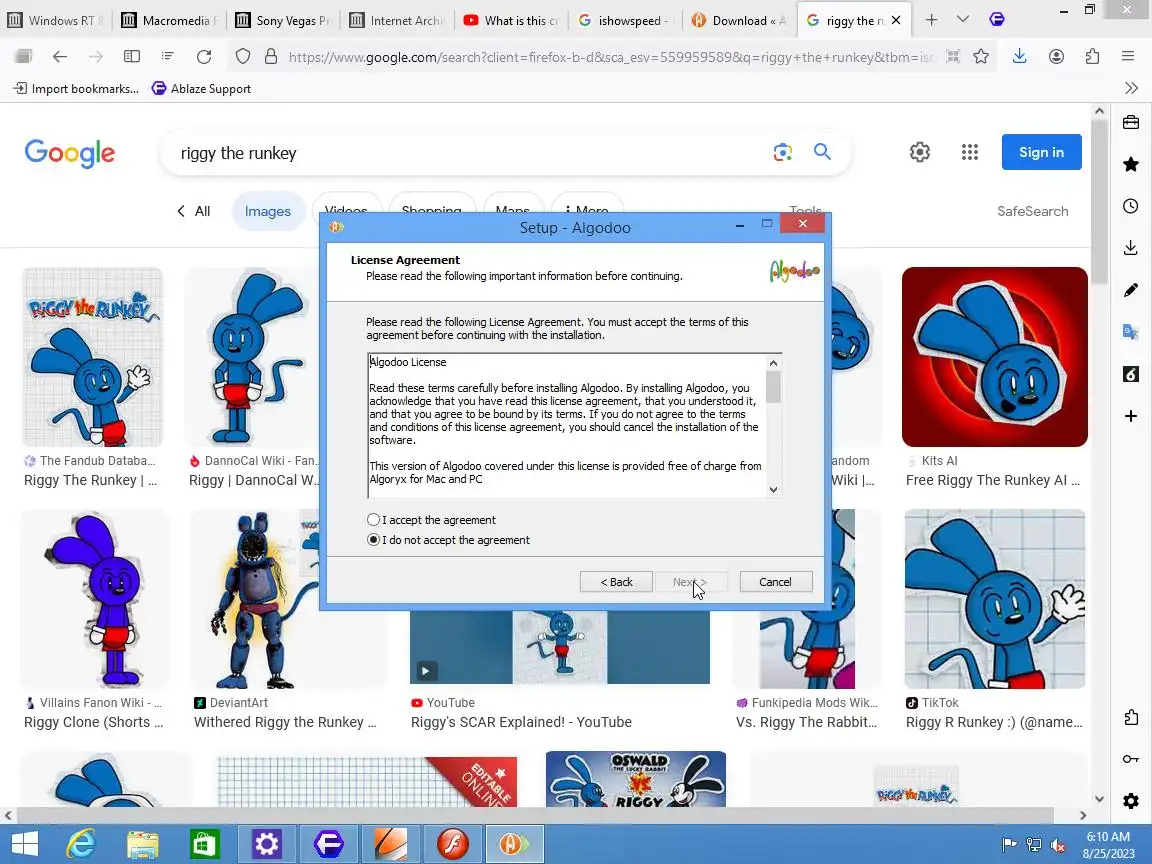Search by image with Google Lens icon
Image resolution: width=1152 pixels, height=864 pixels.
pos(782,152)
